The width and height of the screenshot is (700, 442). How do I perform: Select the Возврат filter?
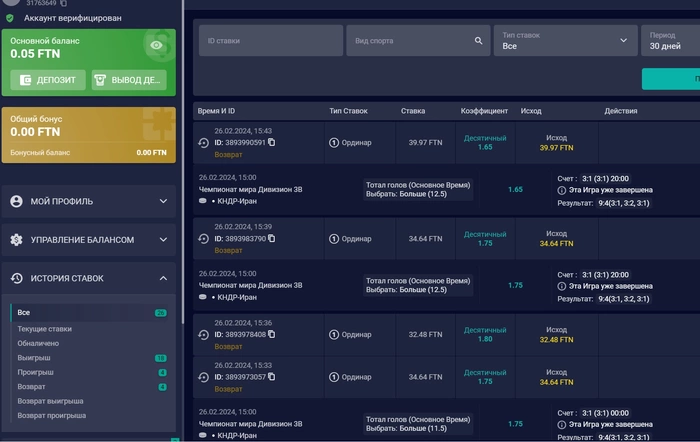31,386
